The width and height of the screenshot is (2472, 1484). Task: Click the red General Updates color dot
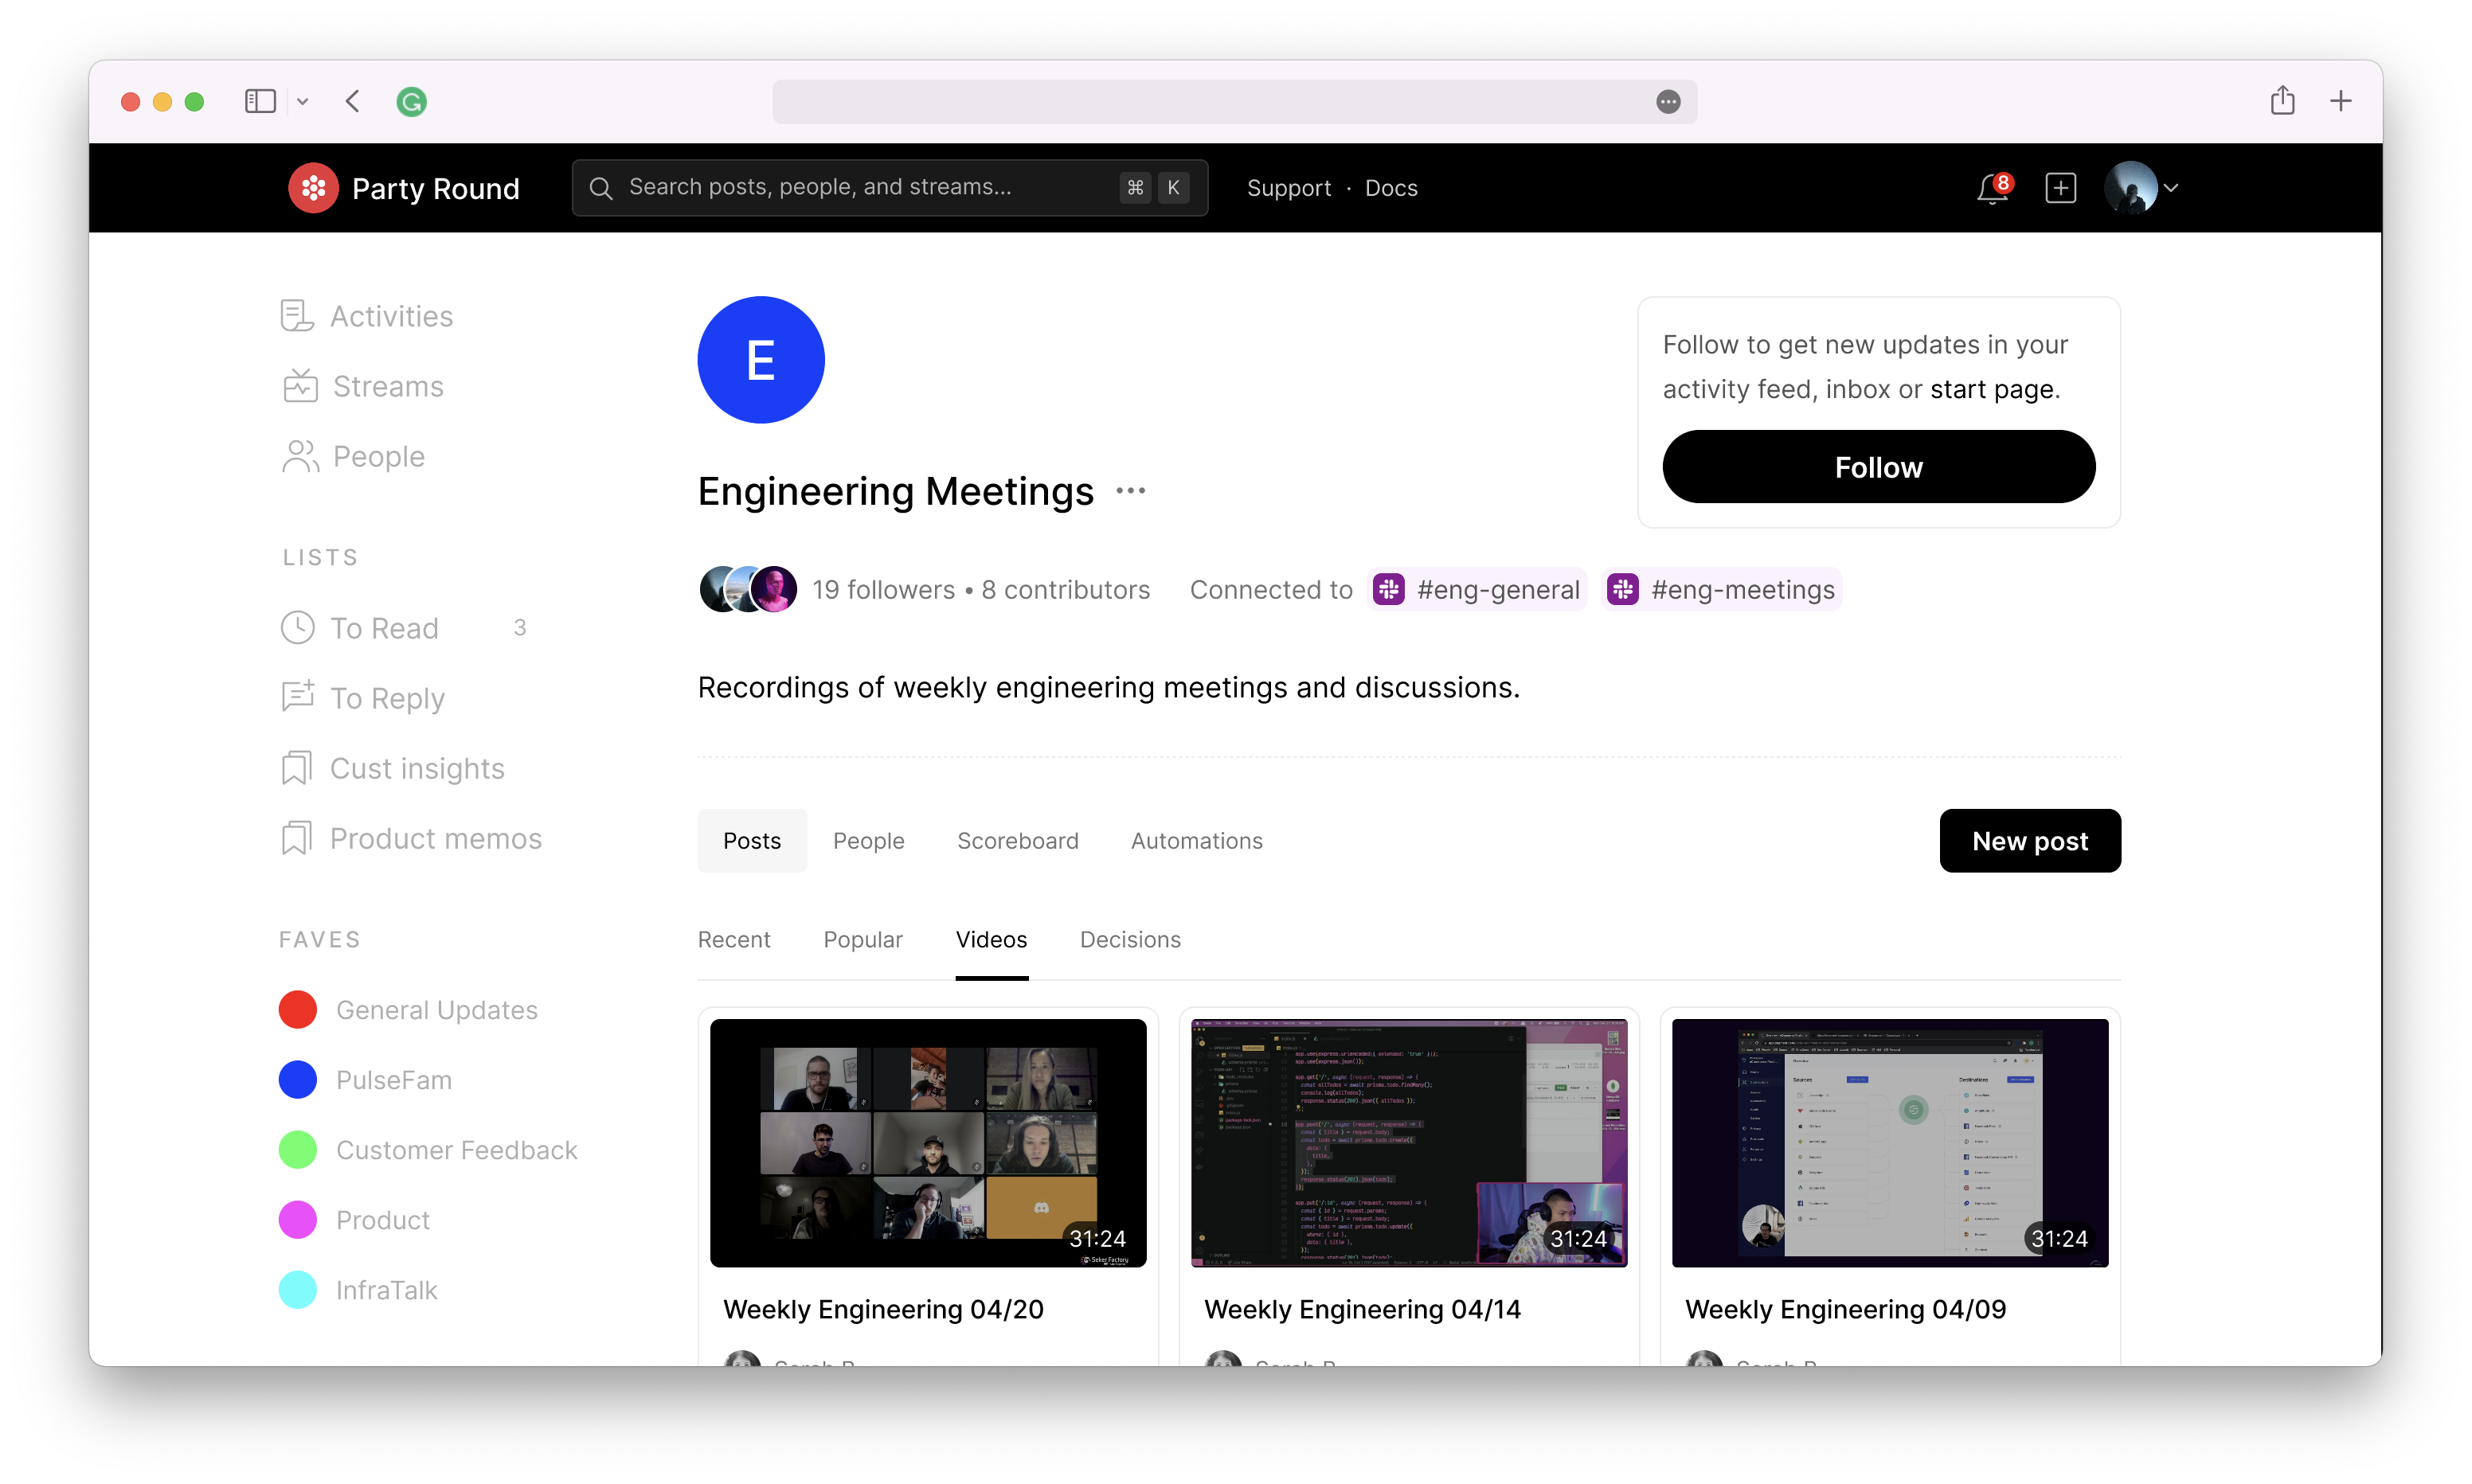(x=298, y=1010)
